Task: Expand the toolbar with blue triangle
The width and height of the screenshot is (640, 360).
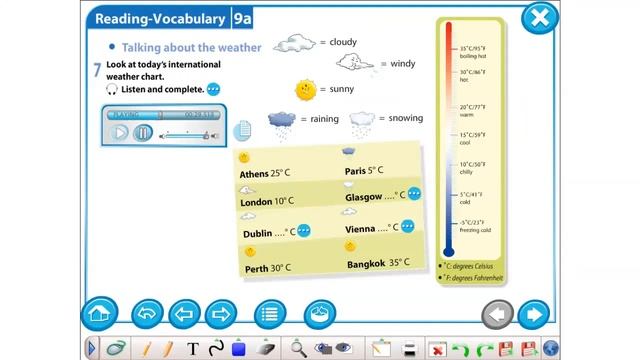Action: 91,349
